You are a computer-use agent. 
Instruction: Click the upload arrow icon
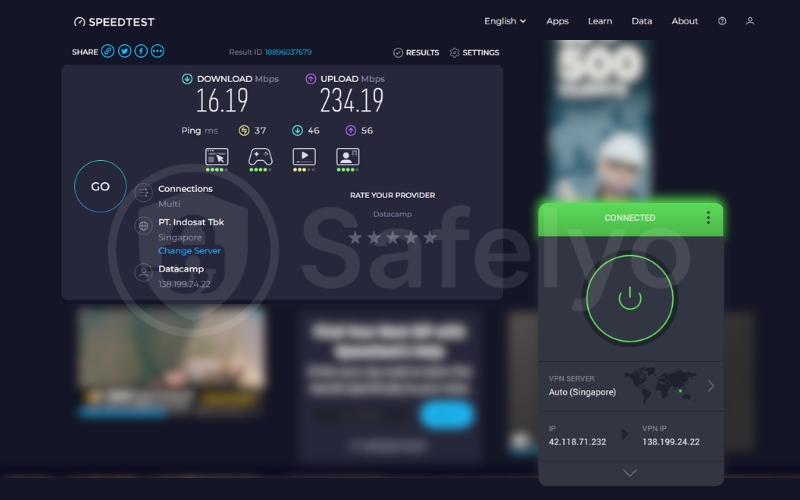coord(311,79)
